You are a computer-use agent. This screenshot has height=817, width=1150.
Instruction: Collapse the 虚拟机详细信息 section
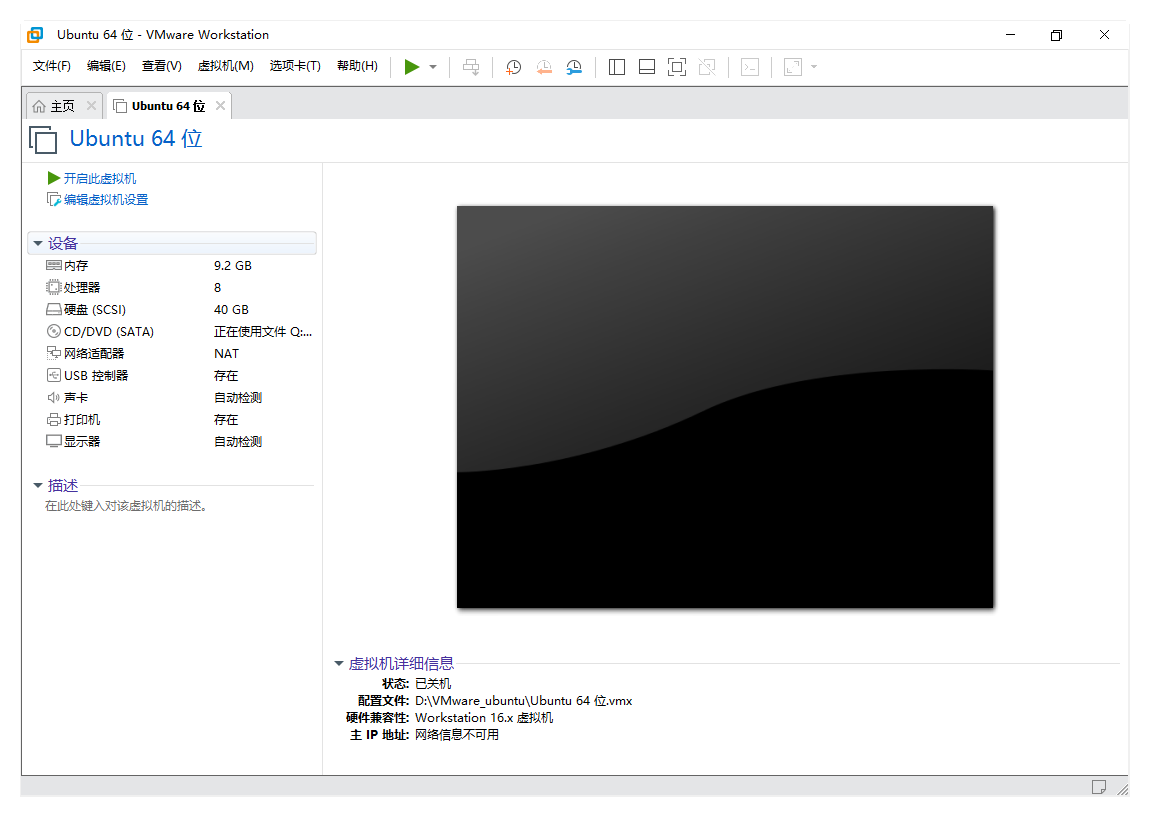click(x=339, y=664)
